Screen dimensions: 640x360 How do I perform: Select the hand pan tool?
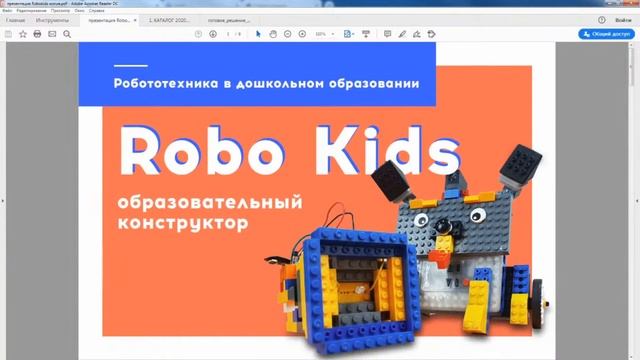point(273,34)
